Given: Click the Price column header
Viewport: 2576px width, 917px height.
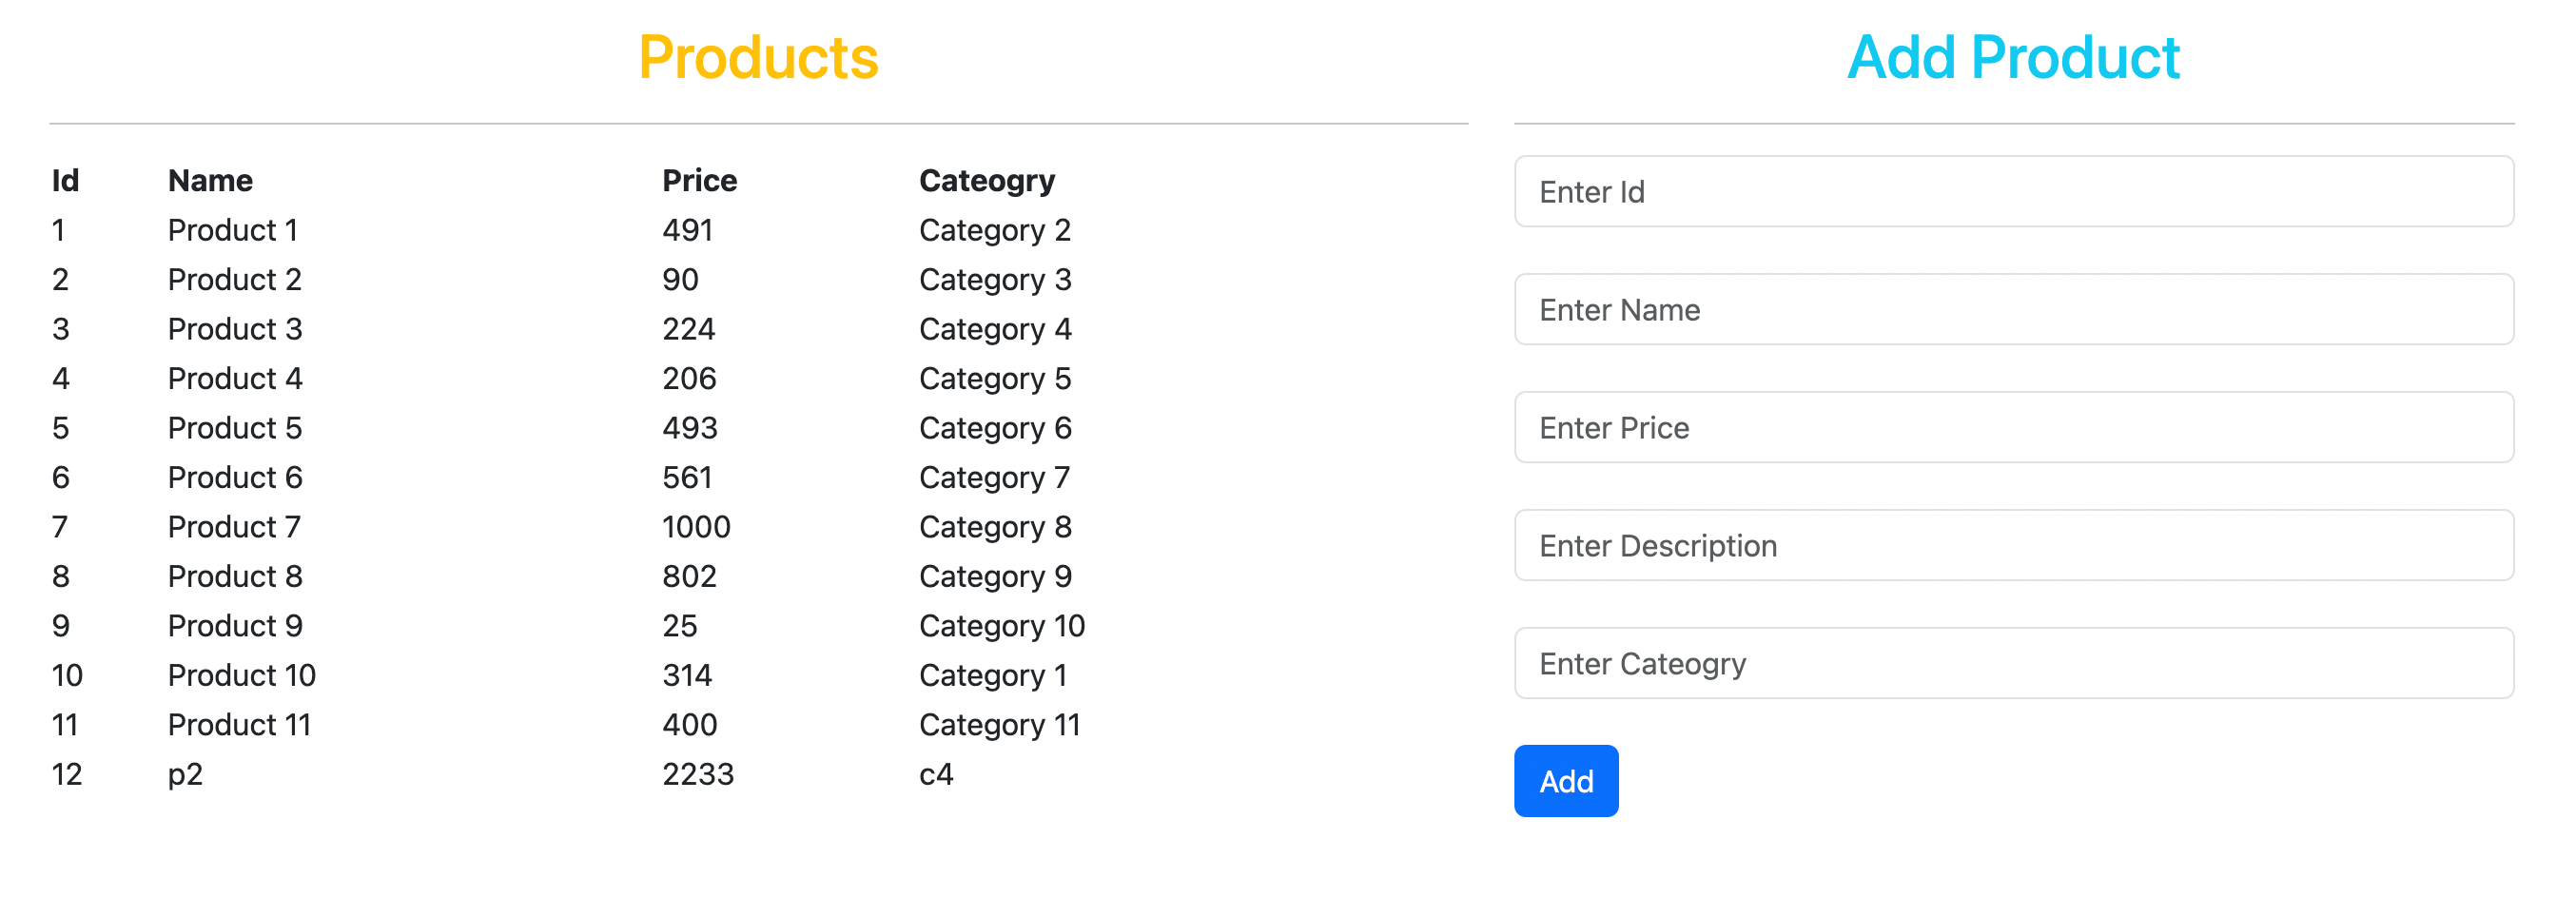Looking at the screenshot, I should click(x=700, y=180).
